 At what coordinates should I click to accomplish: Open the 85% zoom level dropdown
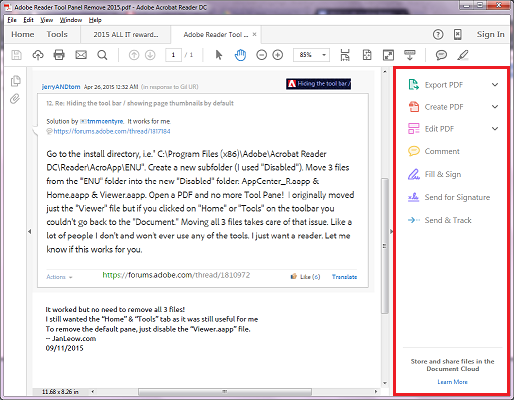click(x=324, y=55)
